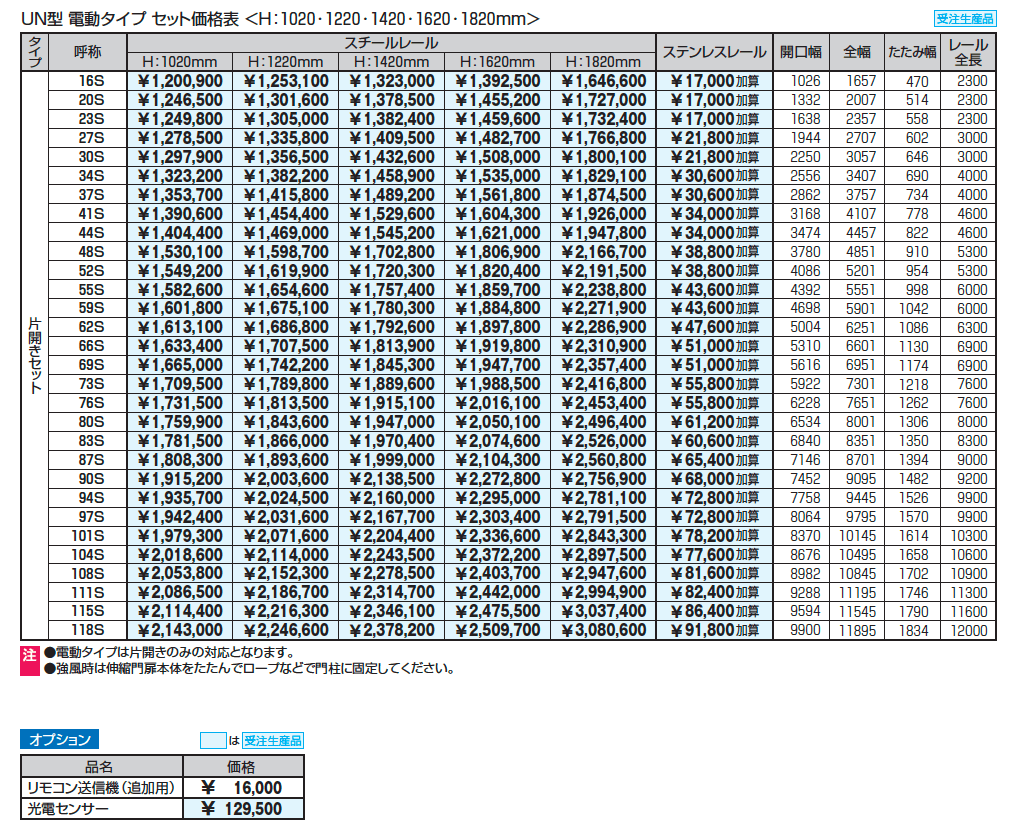Select the オプション section header
The image size is (1018, 839).
[x=59, y=741]
